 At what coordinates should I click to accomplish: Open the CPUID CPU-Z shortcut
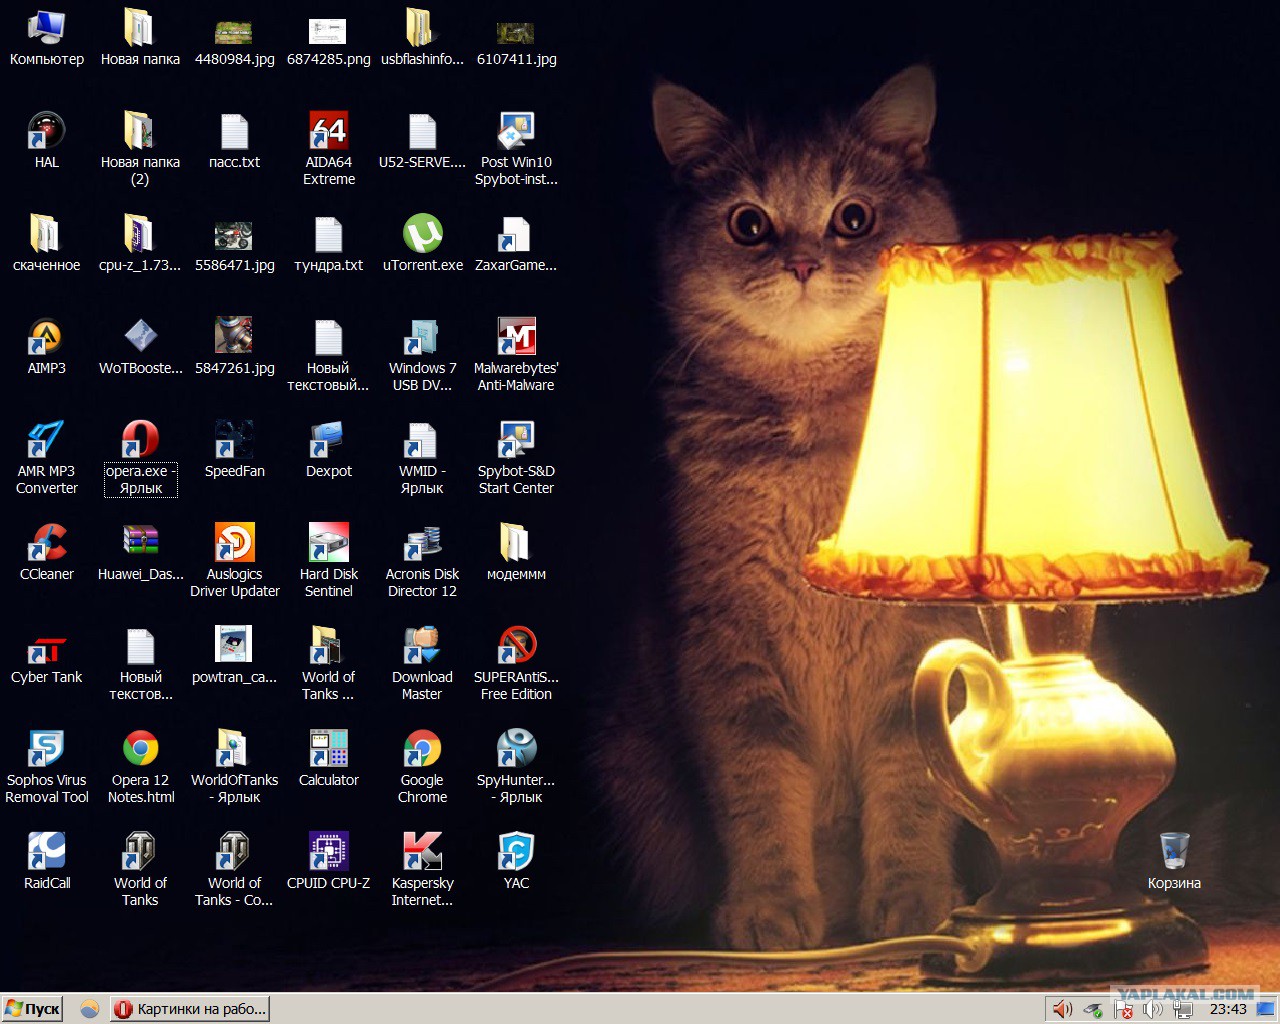(x=328, y=852)
